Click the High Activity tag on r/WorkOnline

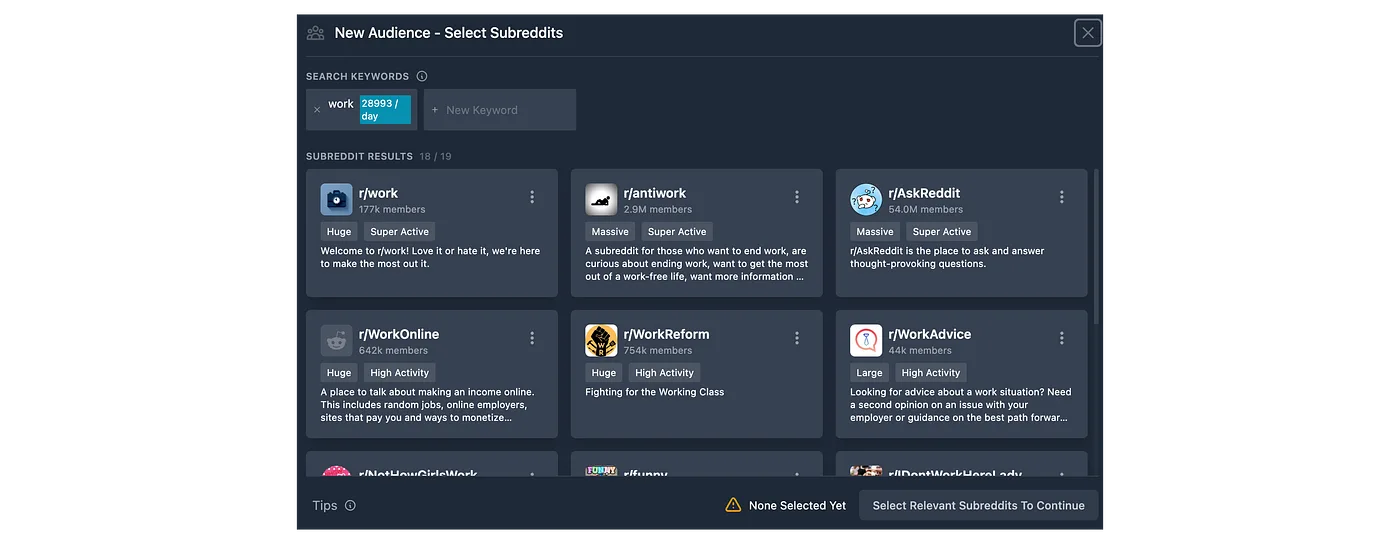coord(399,373)
